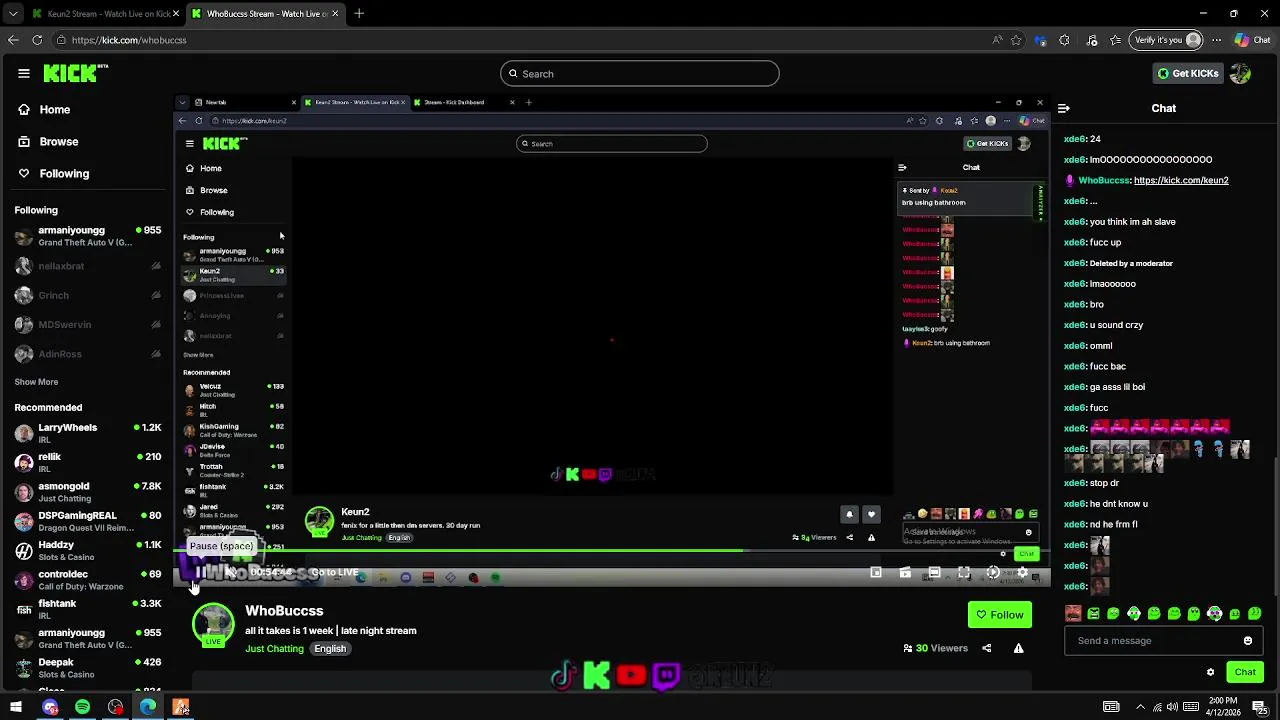The image size is (1280, 720).
Task: Click the English language tag
Action: pos(330,649)
